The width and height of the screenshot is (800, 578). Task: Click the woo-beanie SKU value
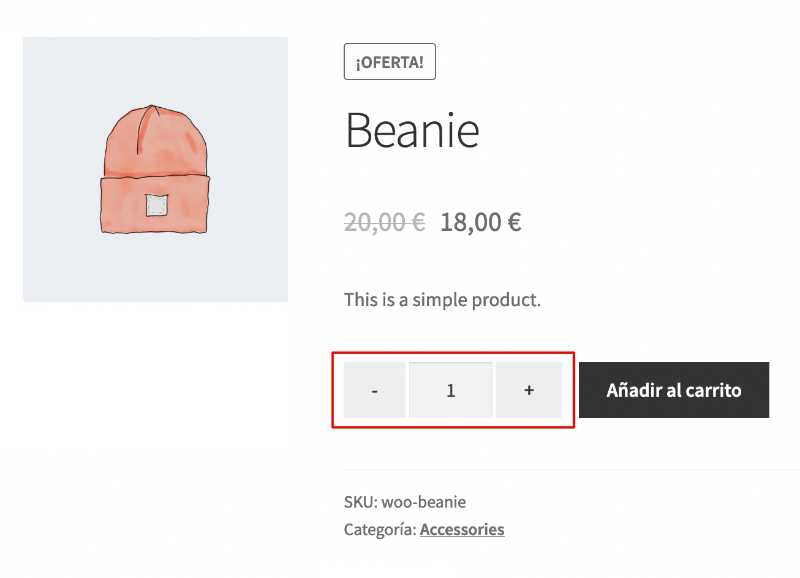423,502
